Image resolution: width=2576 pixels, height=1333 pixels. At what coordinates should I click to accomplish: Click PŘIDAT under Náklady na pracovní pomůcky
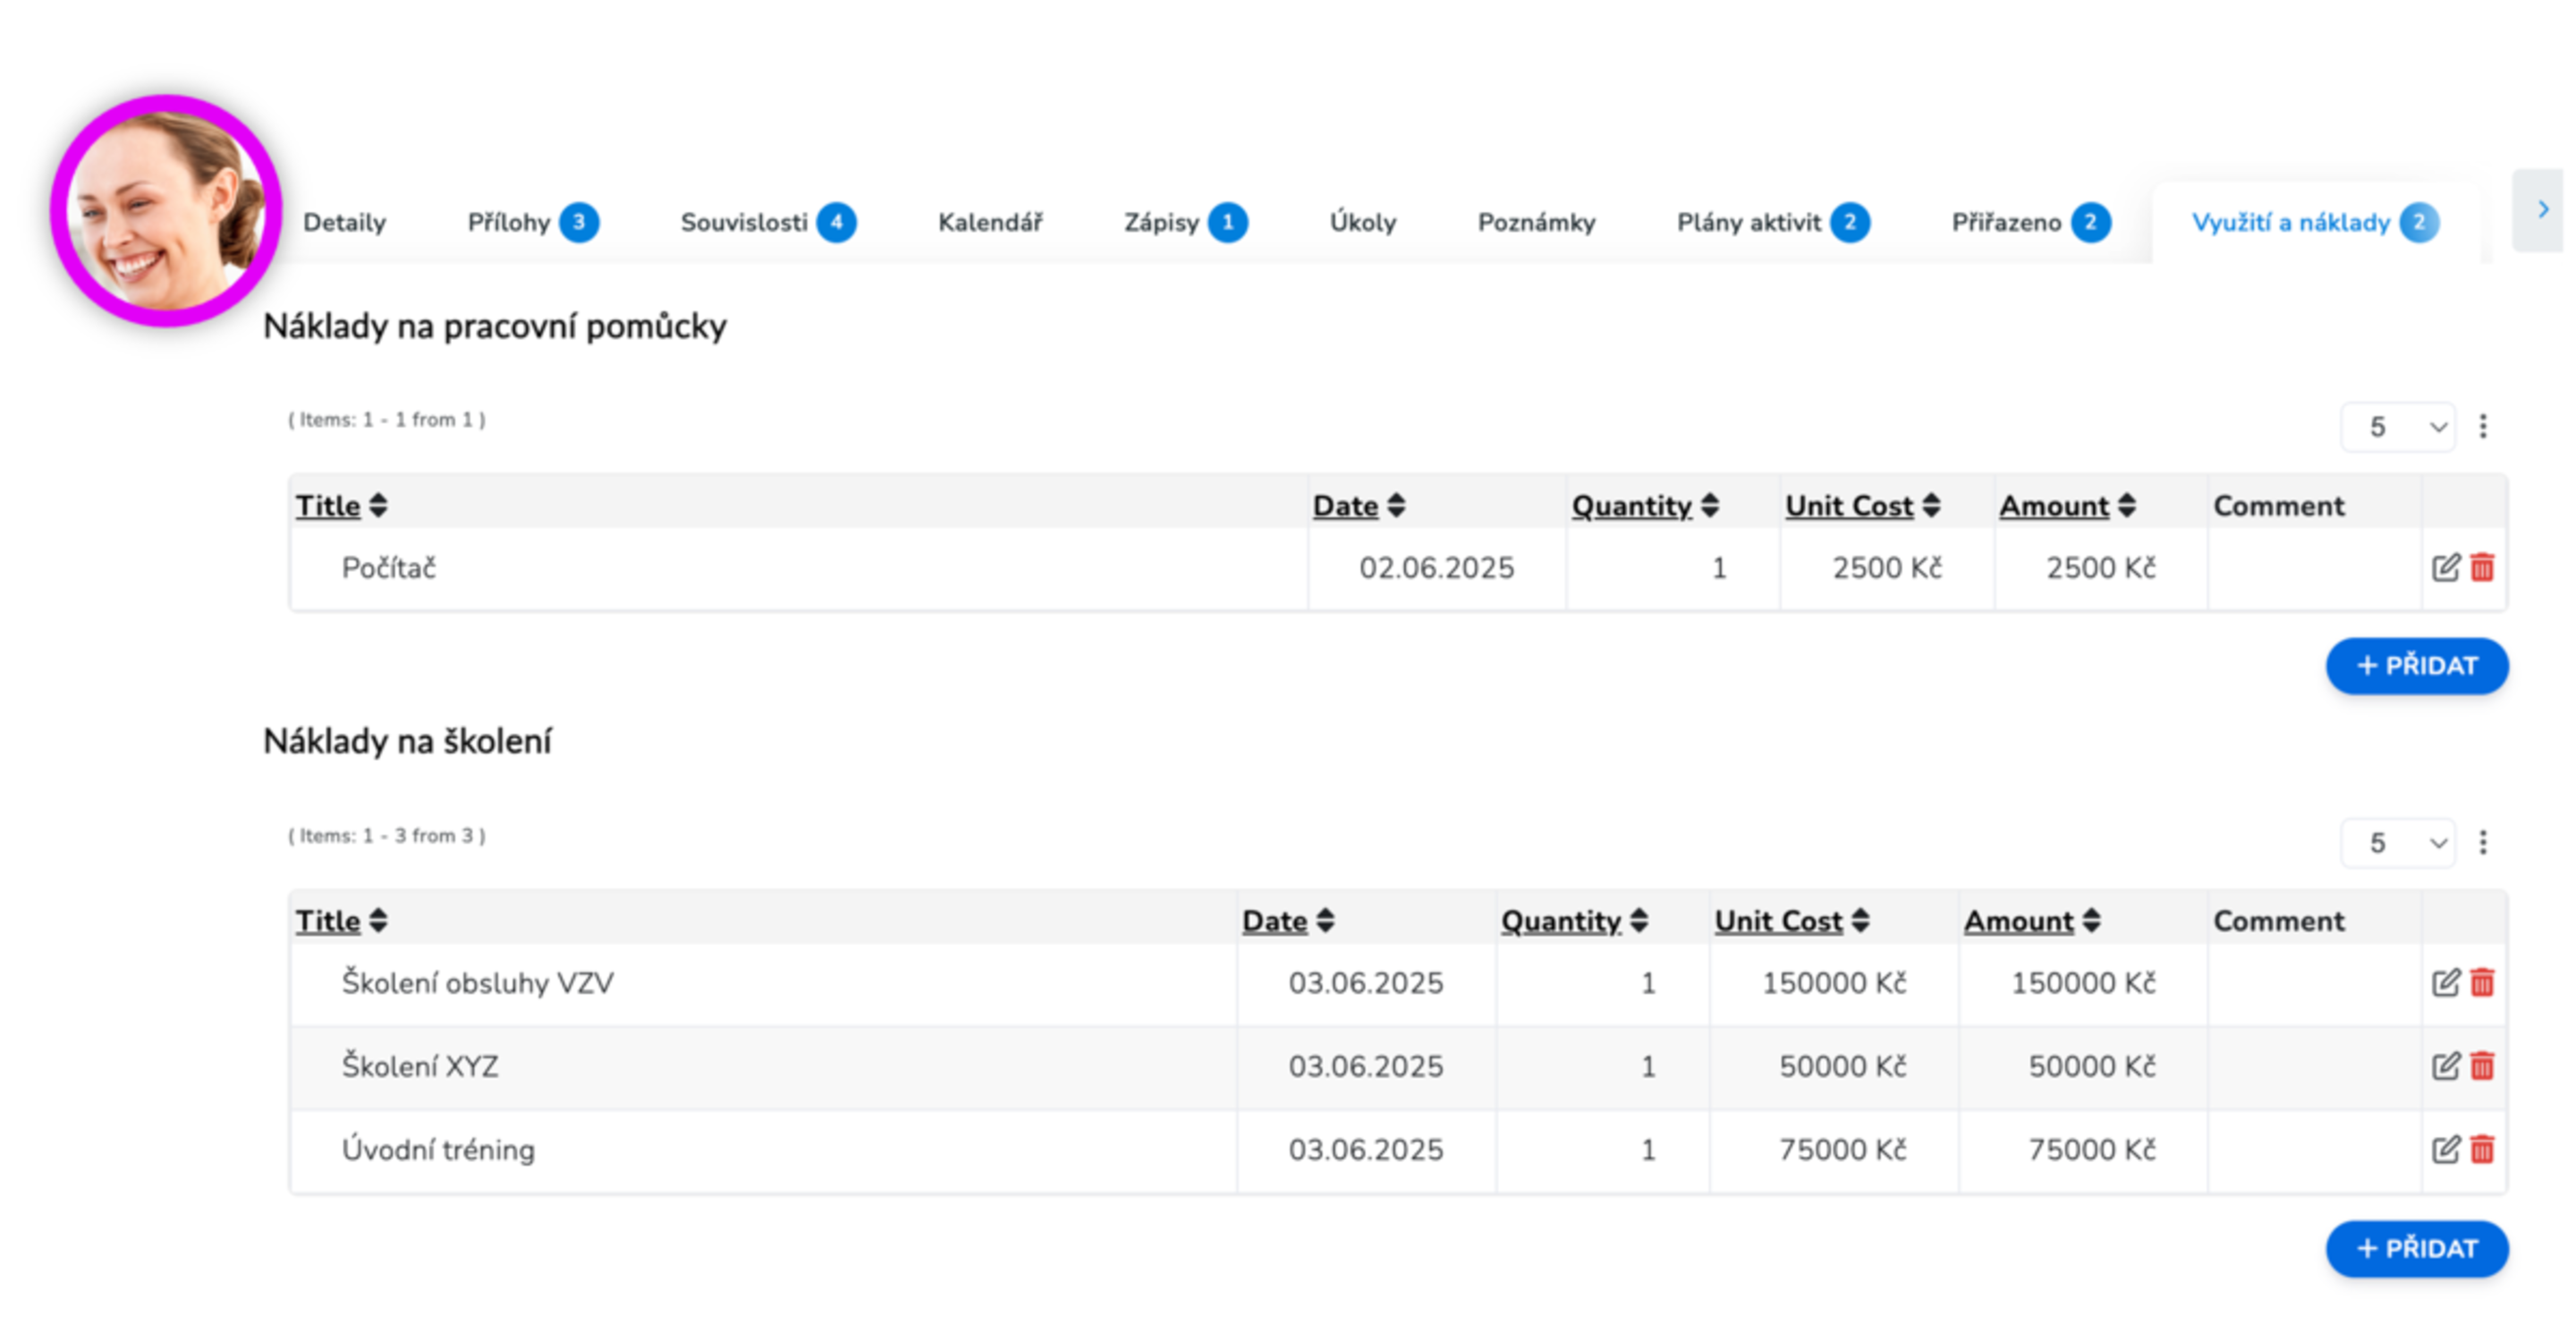[2417, 666]
